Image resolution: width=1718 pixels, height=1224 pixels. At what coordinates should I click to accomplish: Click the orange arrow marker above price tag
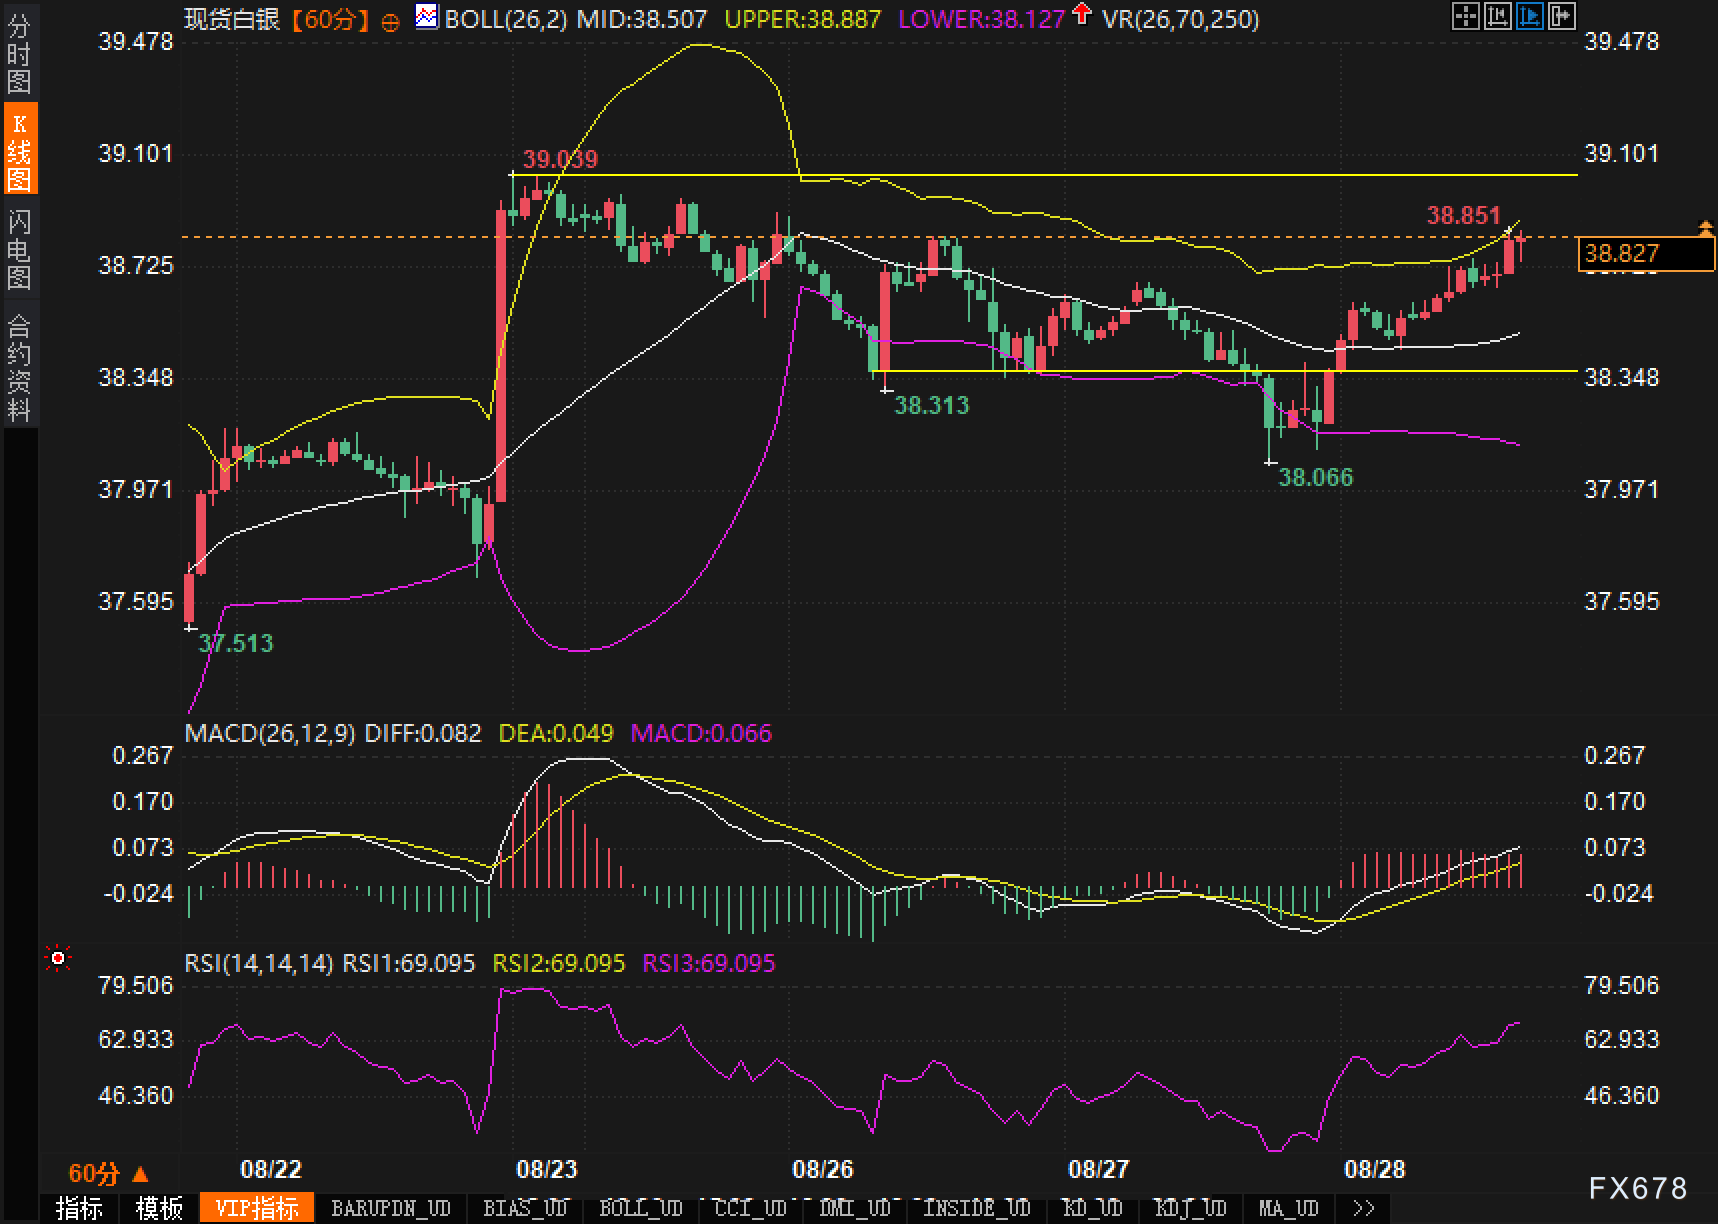coord(1706,227)
